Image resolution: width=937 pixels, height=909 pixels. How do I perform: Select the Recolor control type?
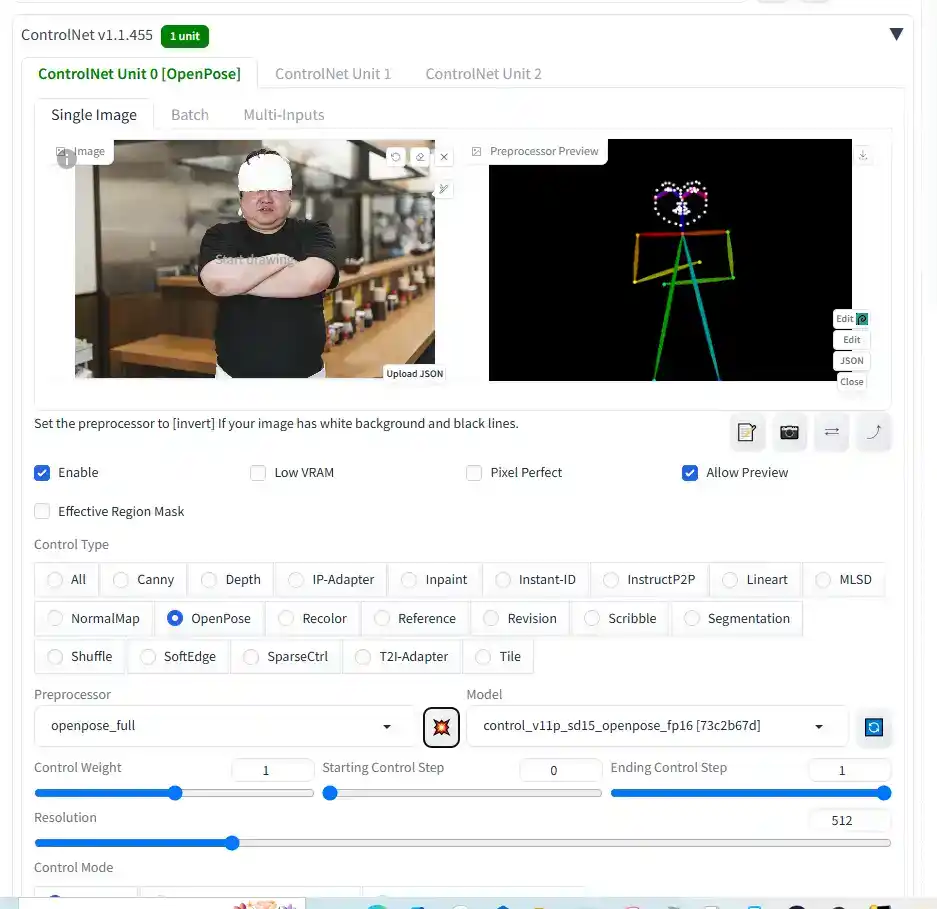(x=313, y=619)
